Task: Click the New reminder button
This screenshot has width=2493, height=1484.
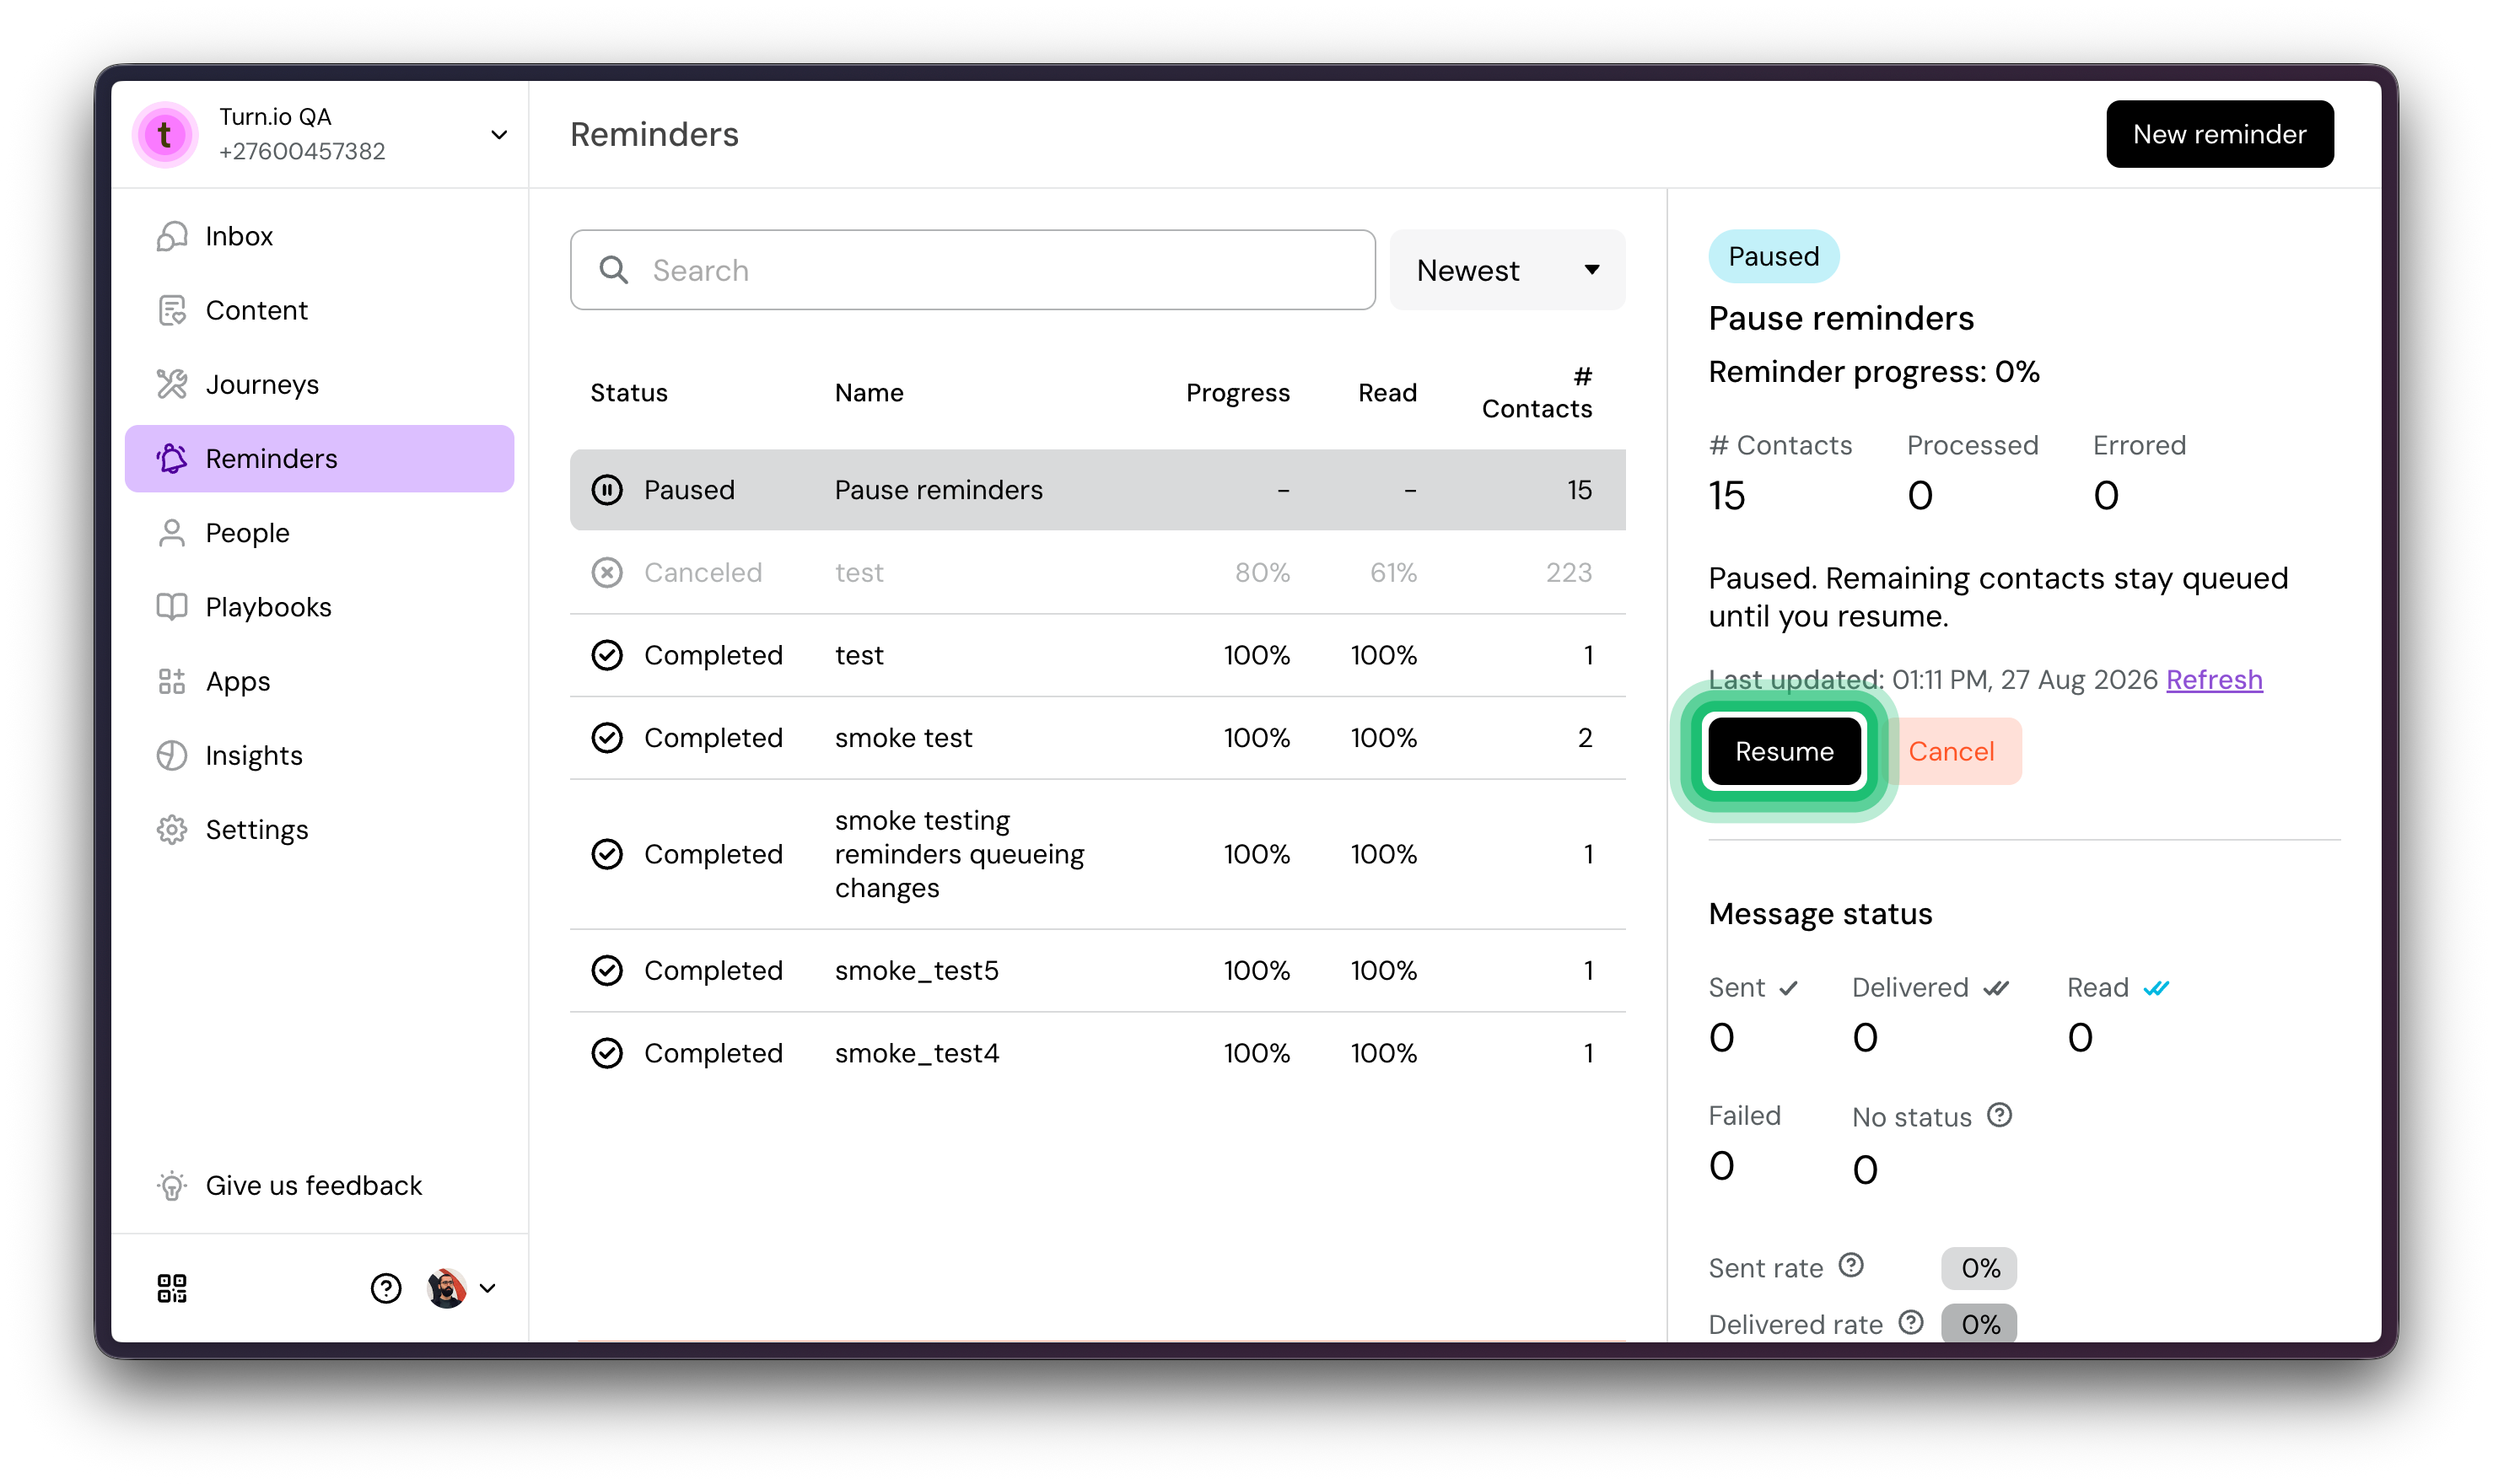Action: [2219, 134]
